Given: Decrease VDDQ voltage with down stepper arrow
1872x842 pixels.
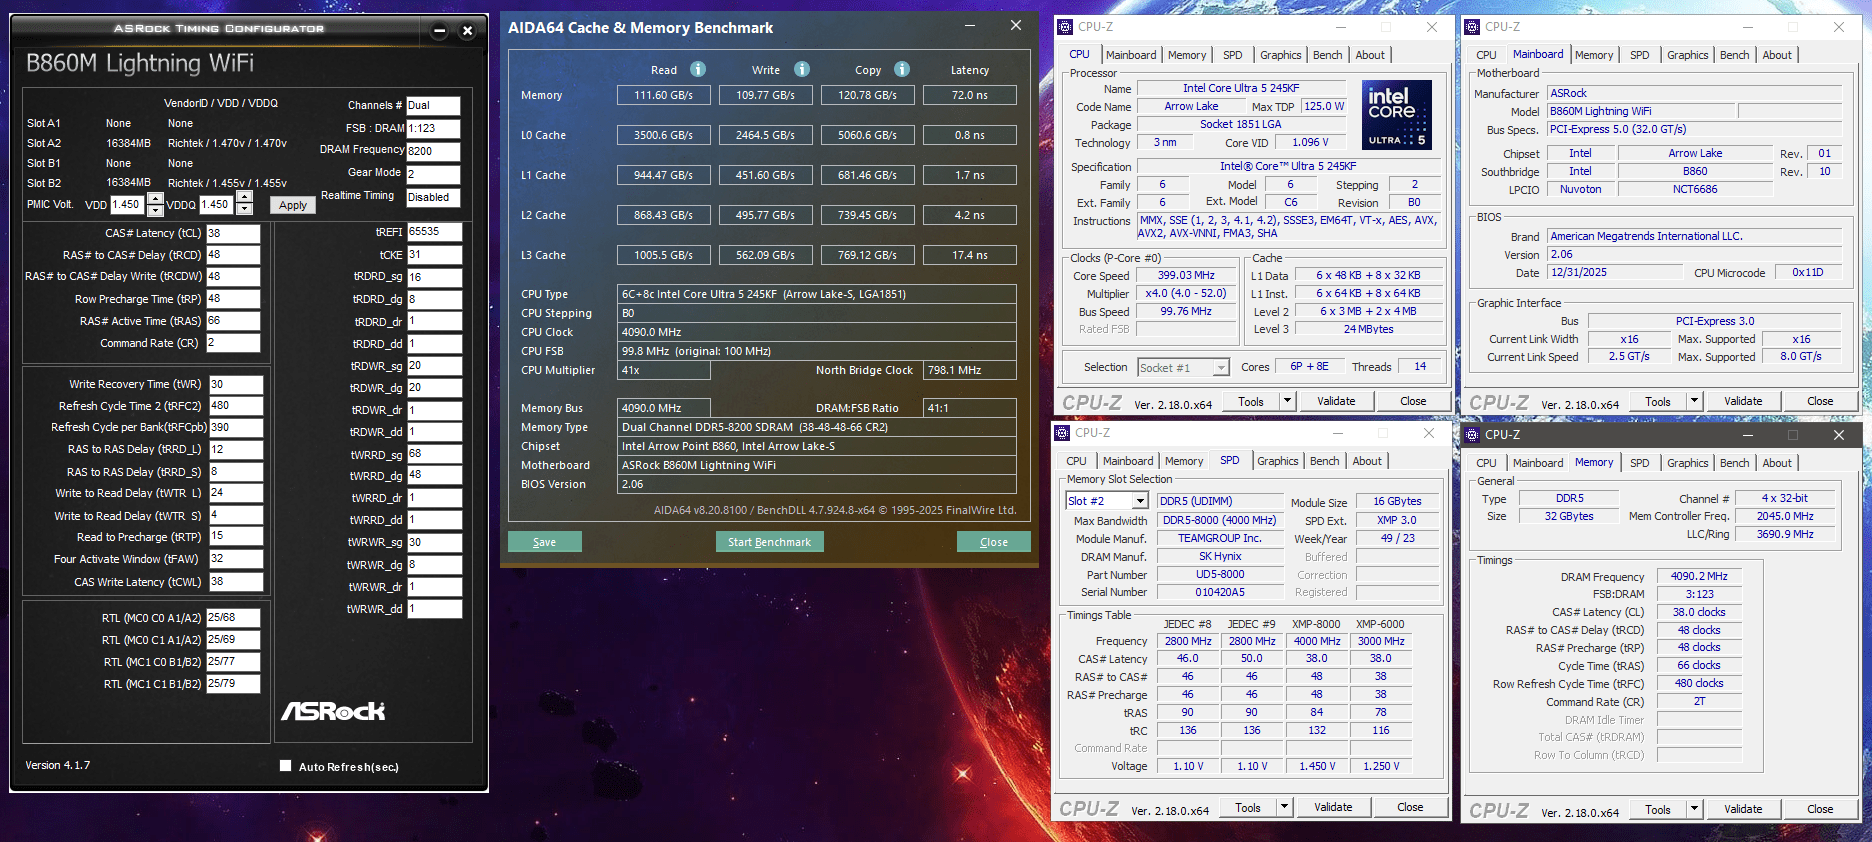Looking at the screenshot, I should (245, 210).
